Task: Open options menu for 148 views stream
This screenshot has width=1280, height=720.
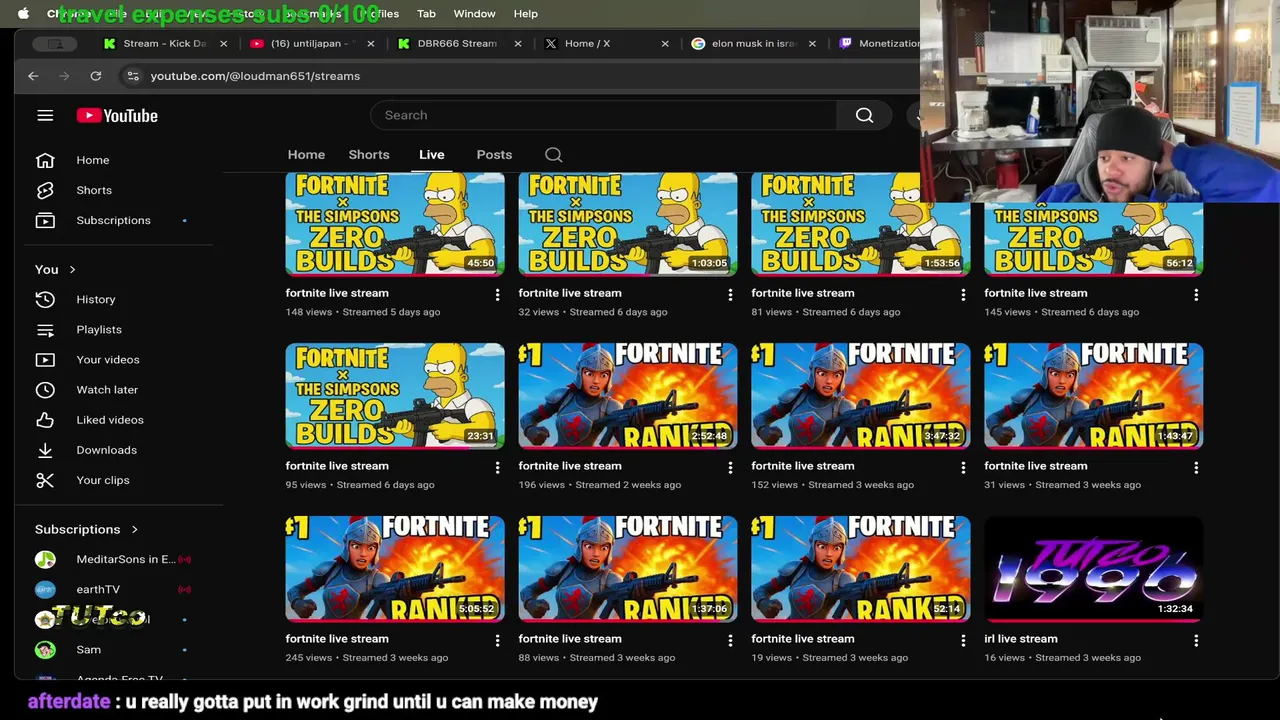Action: point(497,295)
